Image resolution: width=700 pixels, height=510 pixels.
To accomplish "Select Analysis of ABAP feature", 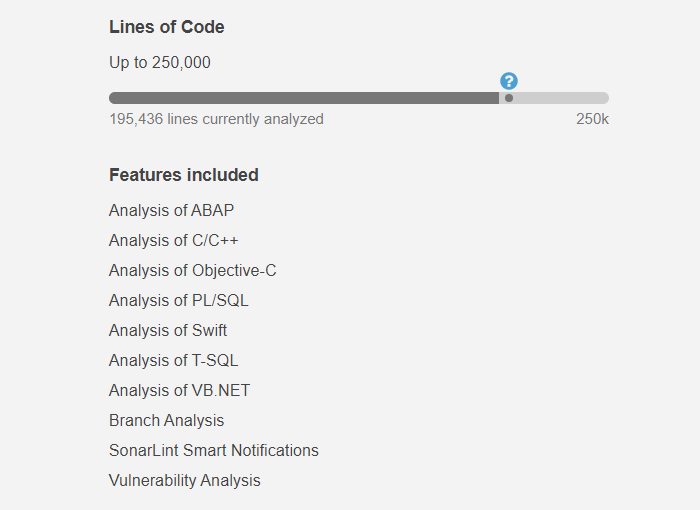I will (x=172, y=210).
